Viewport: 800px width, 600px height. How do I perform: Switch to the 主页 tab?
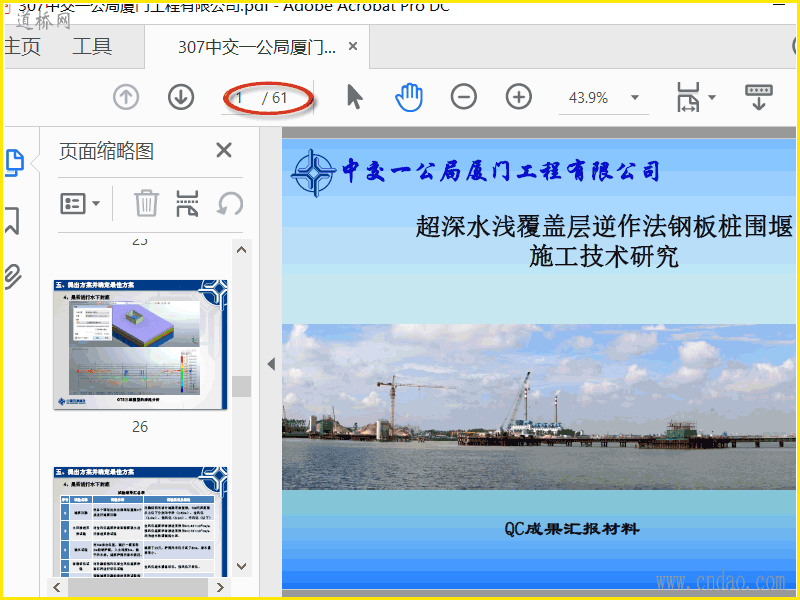pos(21,46)
